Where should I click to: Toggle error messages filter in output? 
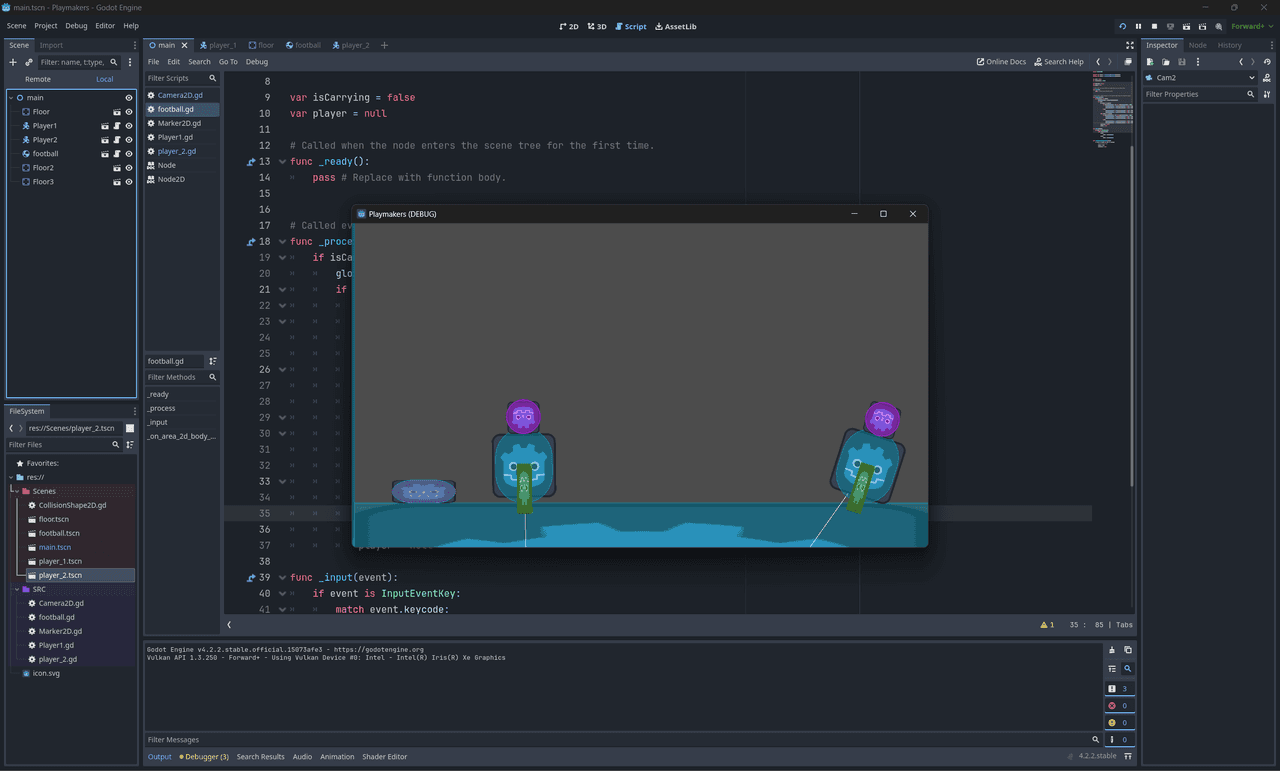1118,705
